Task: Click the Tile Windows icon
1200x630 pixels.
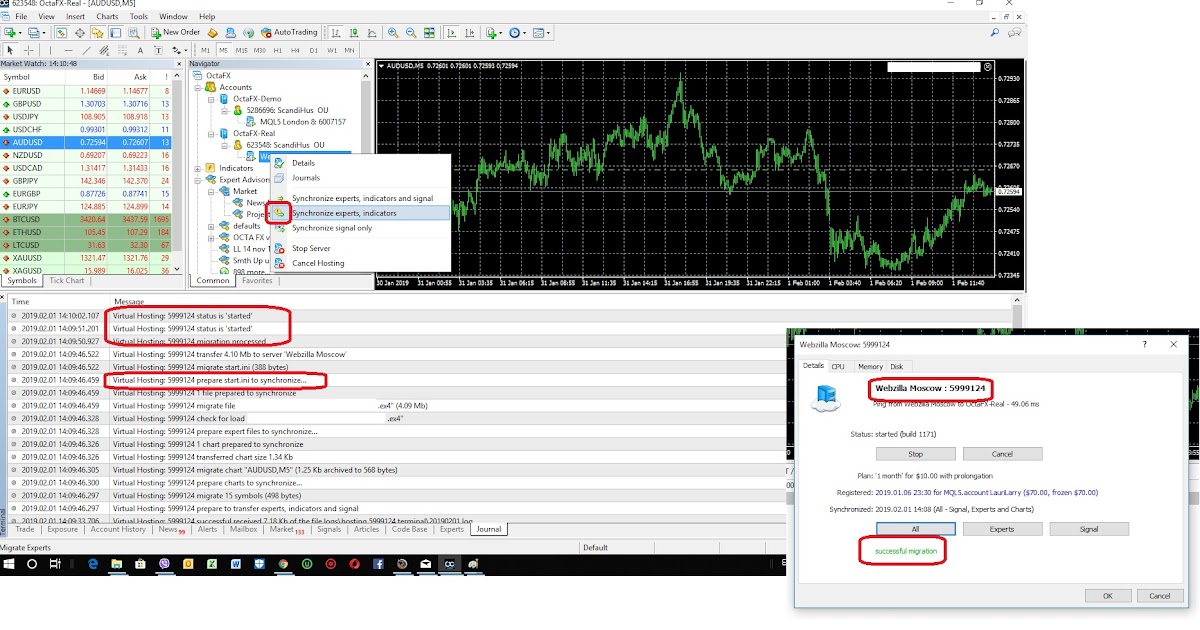Action: click(429, 32)
